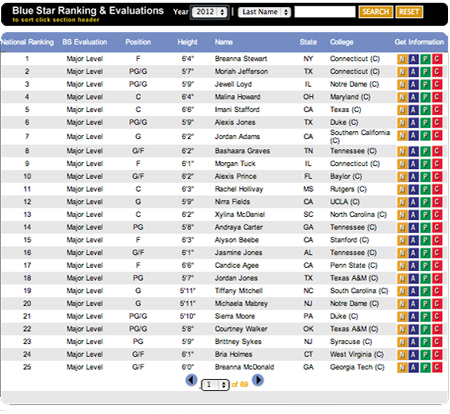Click the P icon for Alyson Beebe
The width and height of the screenshot is (450, 414).
[425, 240]
